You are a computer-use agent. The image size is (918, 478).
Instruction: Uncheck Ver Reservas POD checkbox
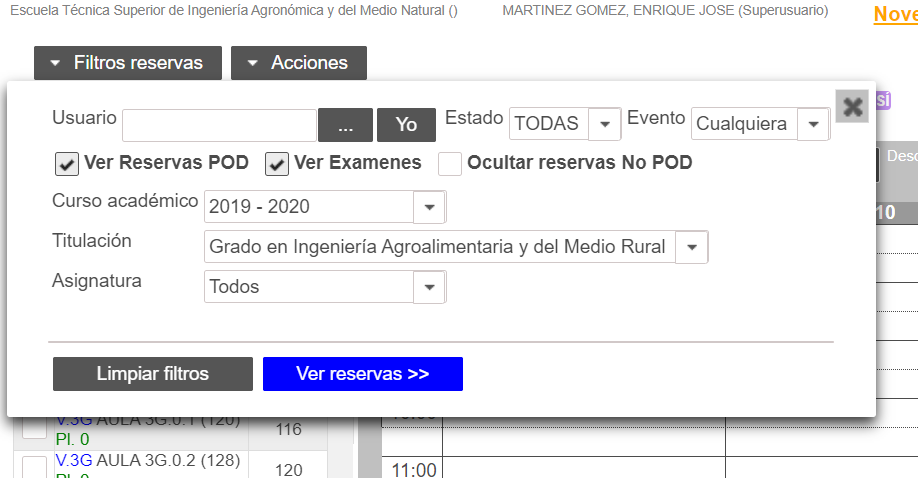tap(67, 164)
